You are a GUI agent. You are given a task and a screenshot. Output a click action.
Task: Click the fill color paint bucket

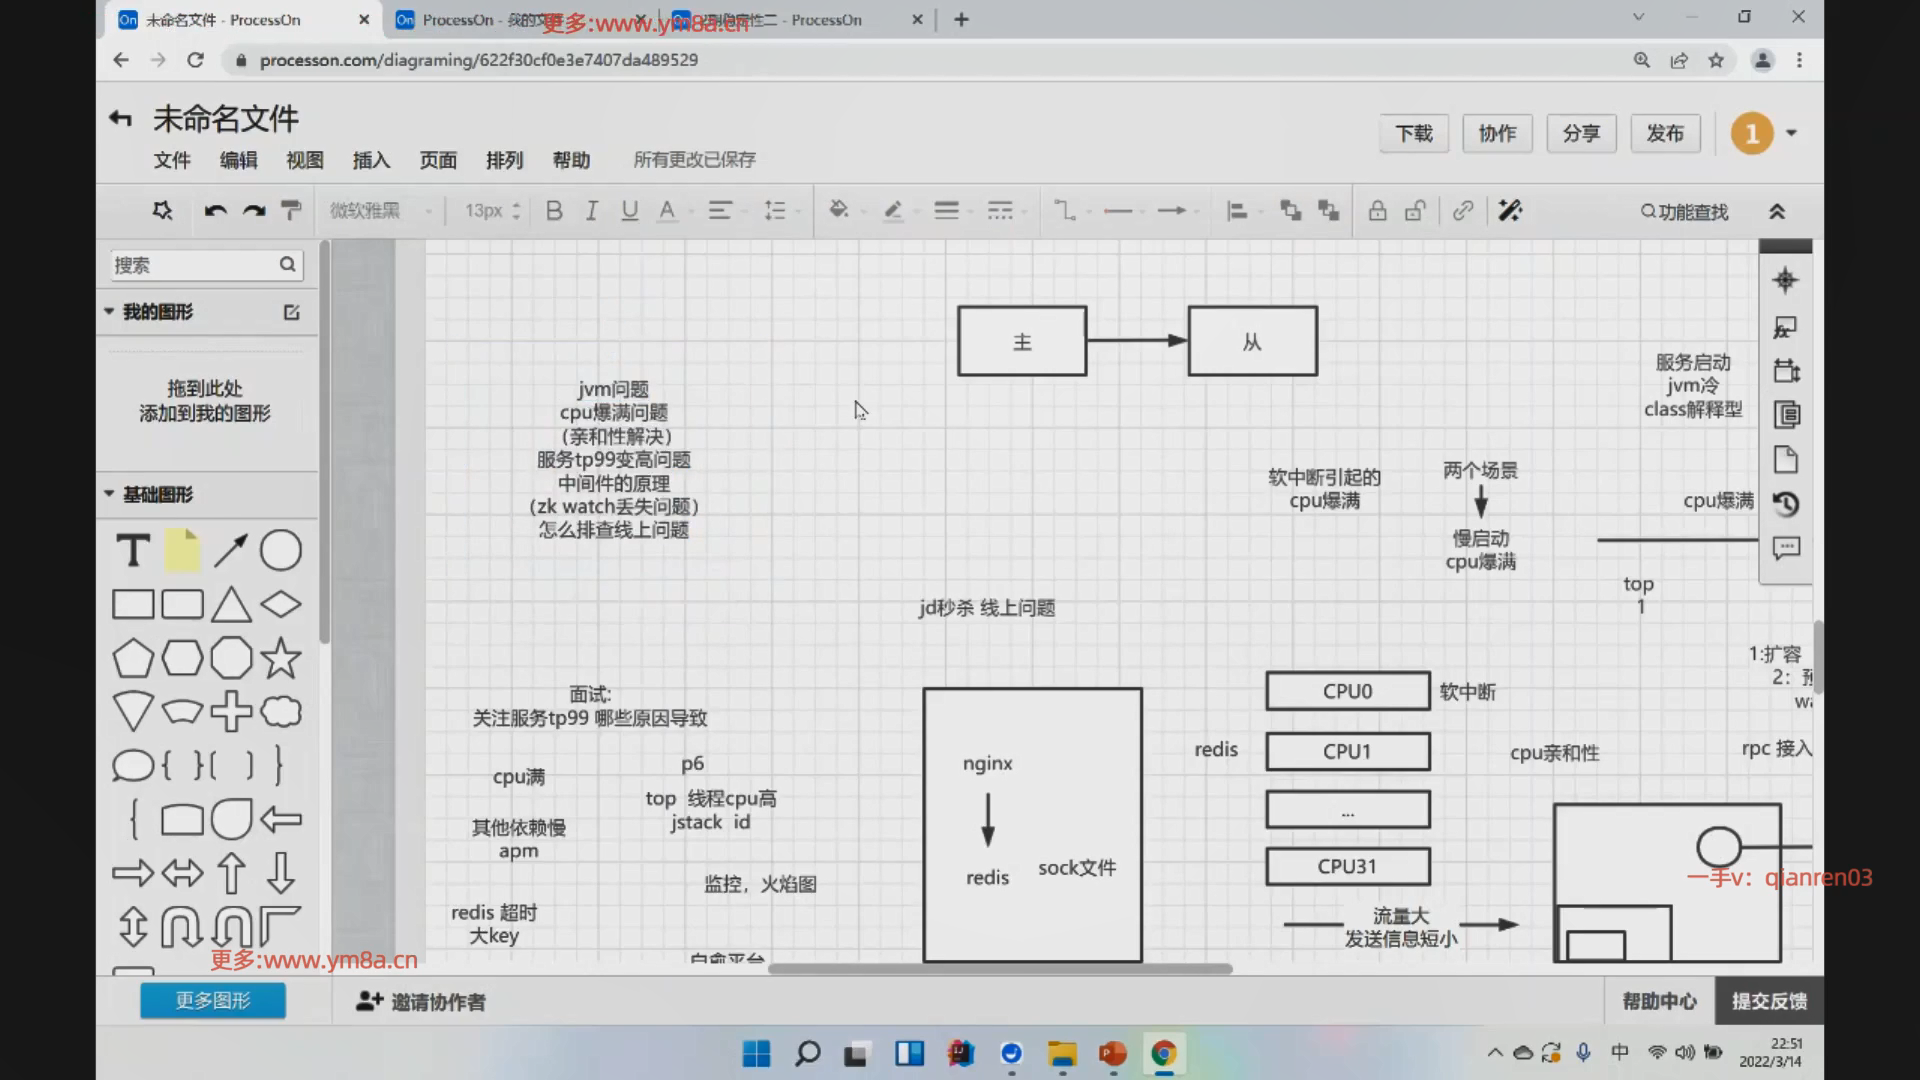pyautogui.click(x=839, y=210)
